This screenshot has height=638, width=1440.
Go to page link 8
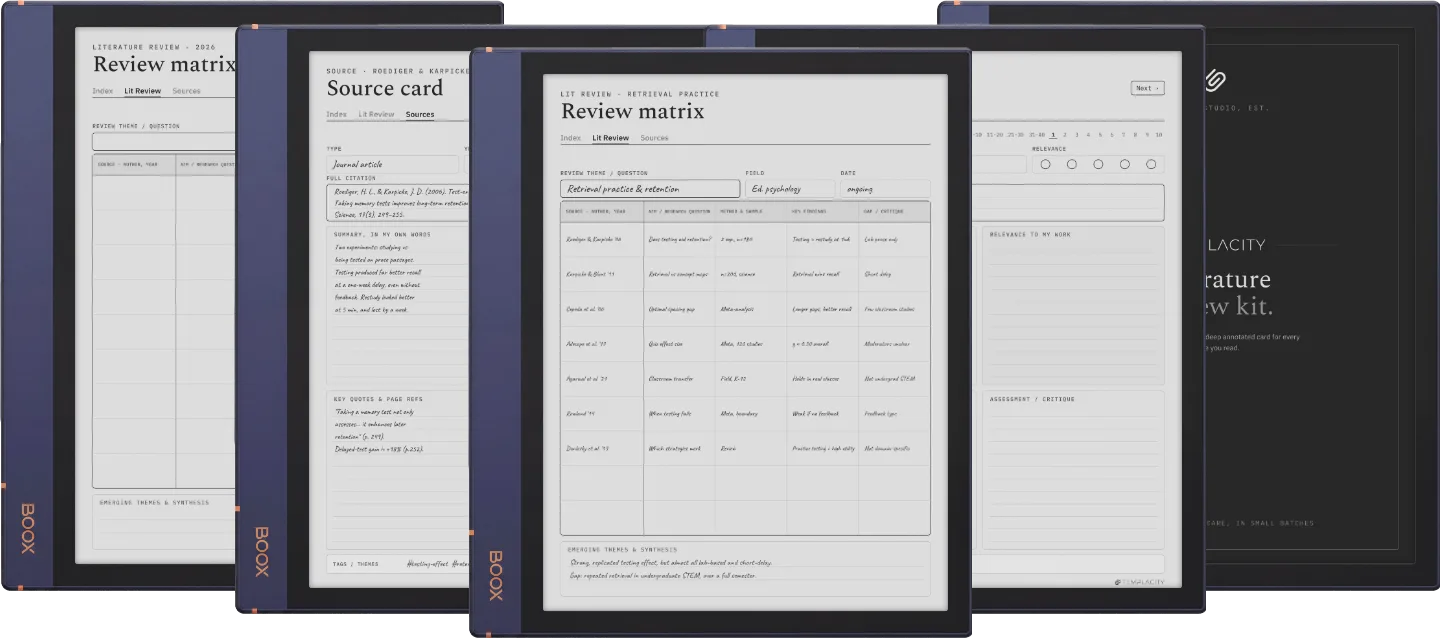pyautogui.click(x=1135, y=134)
